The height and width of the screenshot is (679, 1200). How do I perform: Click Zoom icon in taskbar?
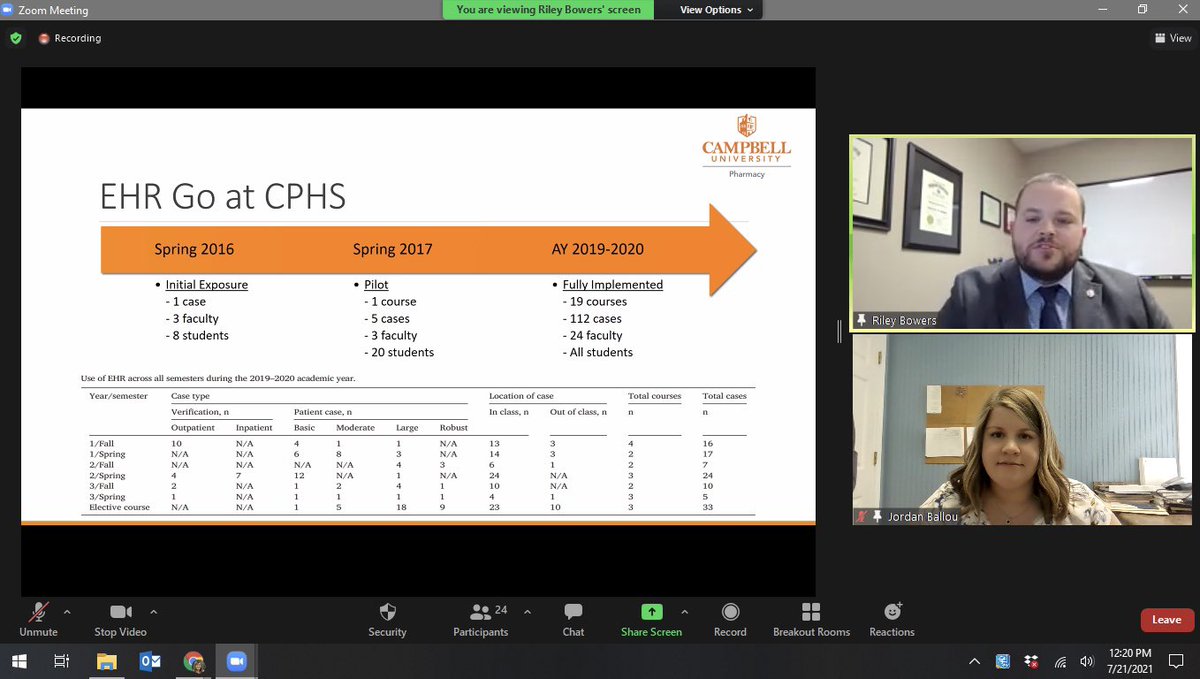coord(237,661)
